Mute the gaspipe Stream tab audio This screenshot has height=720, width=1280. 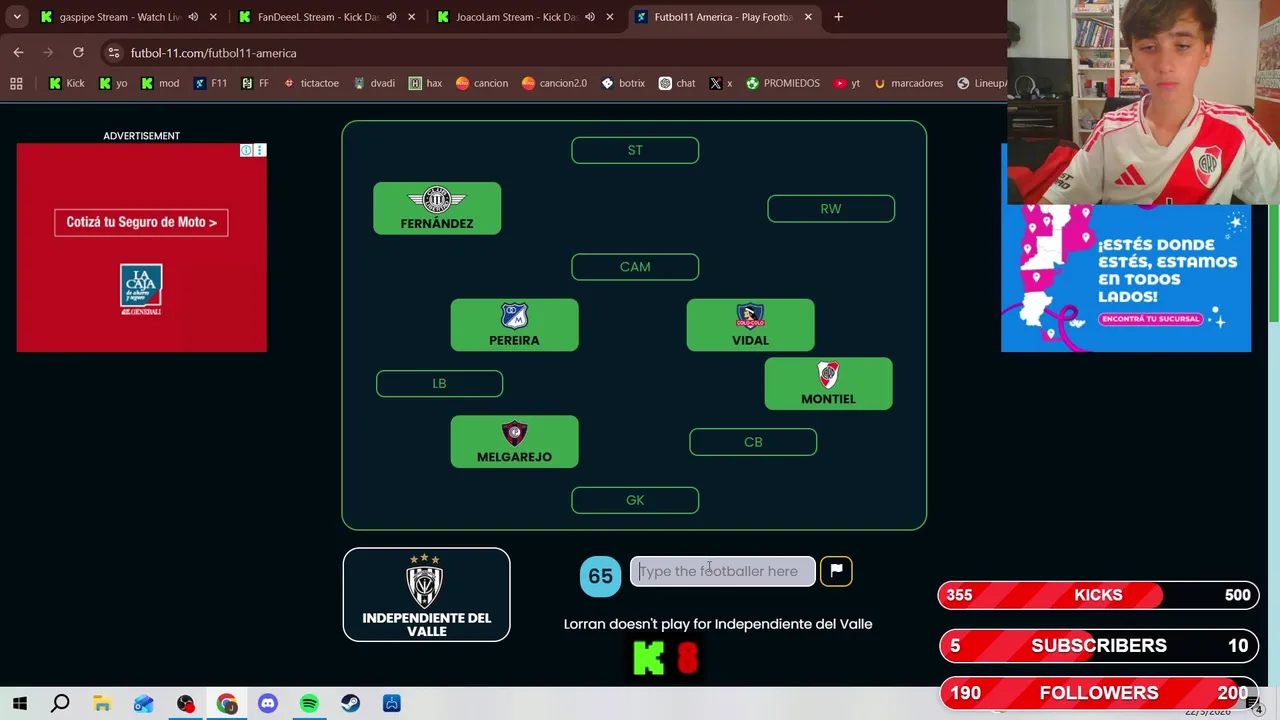[x=193, y=17]
